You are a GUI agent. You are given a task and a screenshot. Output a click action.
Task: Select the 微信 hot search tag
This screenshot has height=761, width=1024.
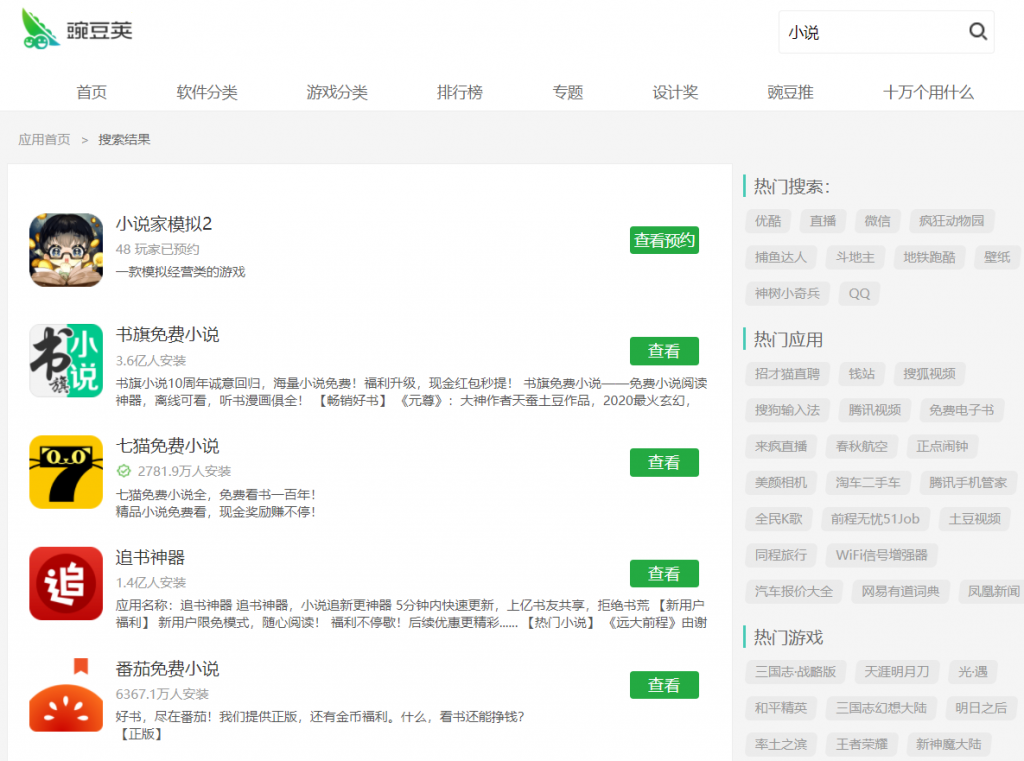(877, 221)
